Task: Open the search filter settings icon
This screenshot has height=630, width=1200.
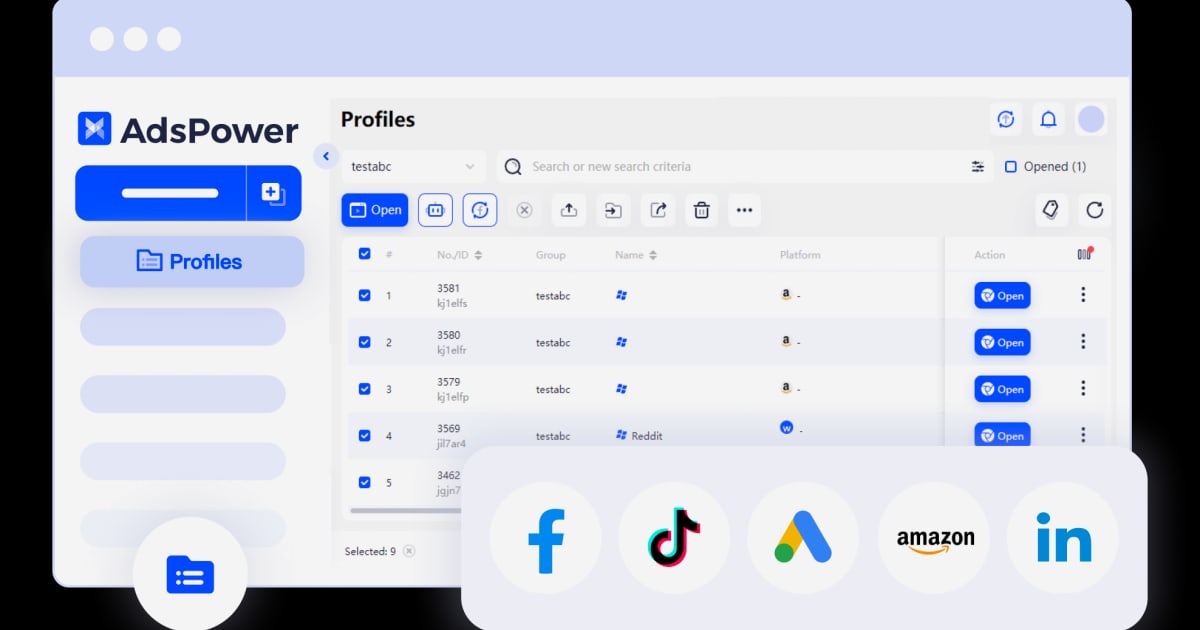Action: click(x=978, y=167)
